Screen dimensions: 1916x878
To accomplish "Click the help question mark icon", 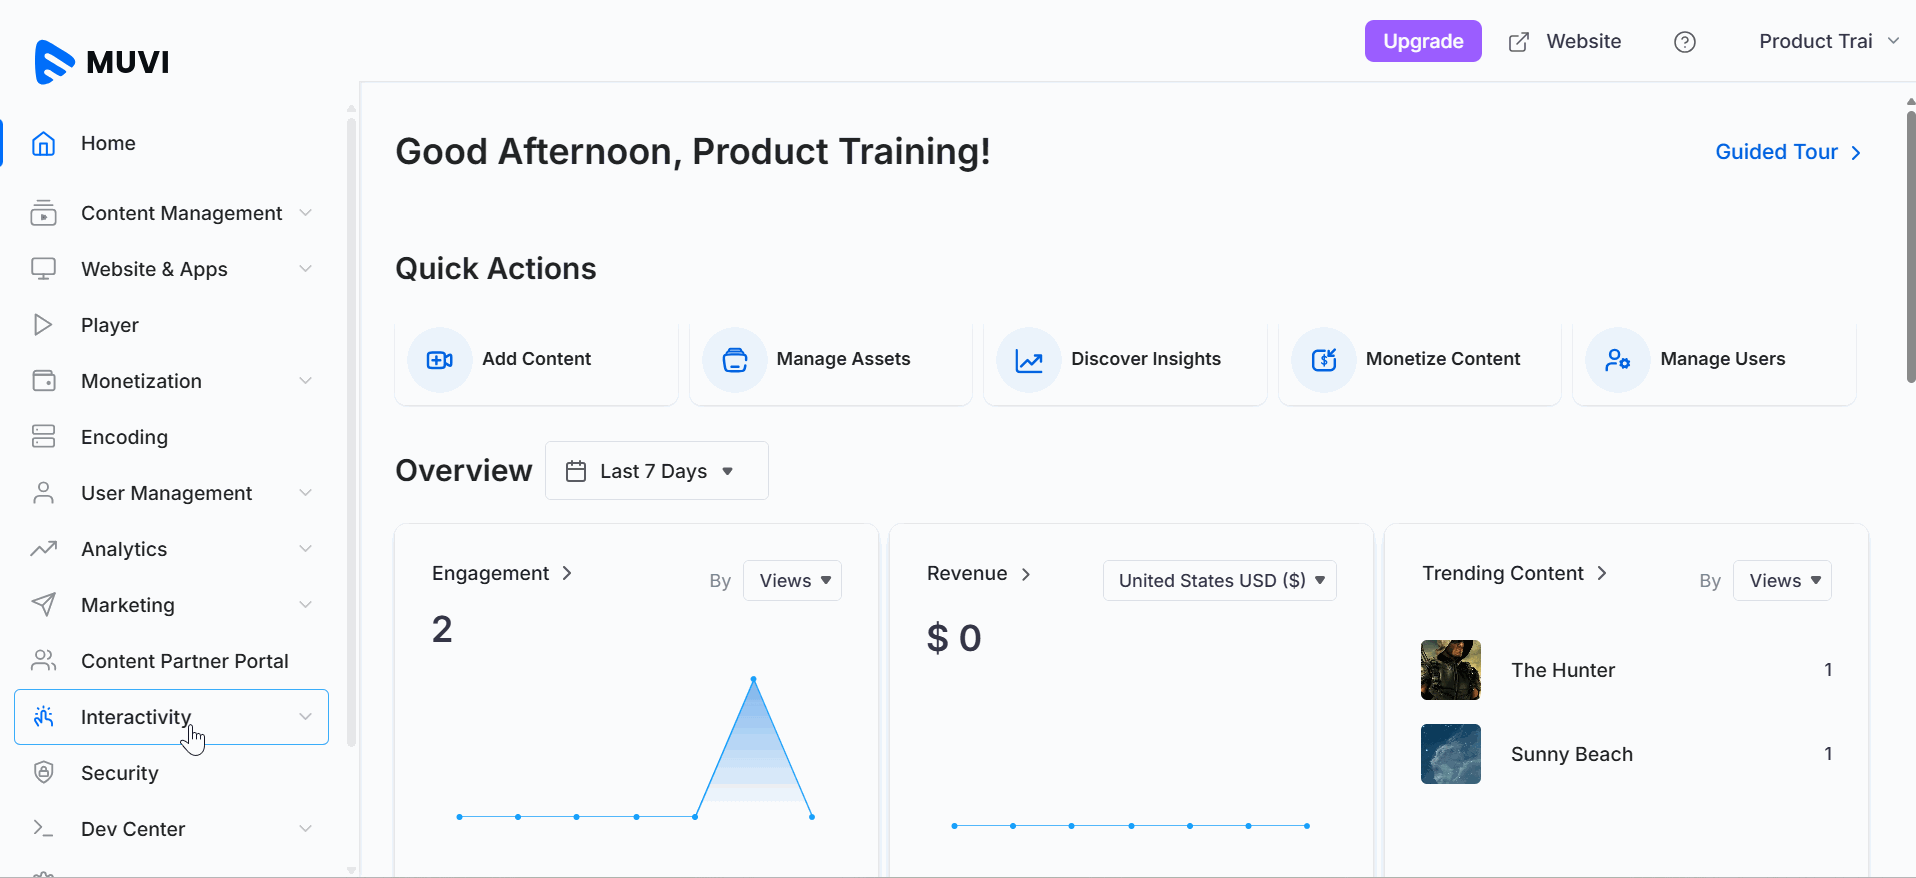I will 1684,42.
